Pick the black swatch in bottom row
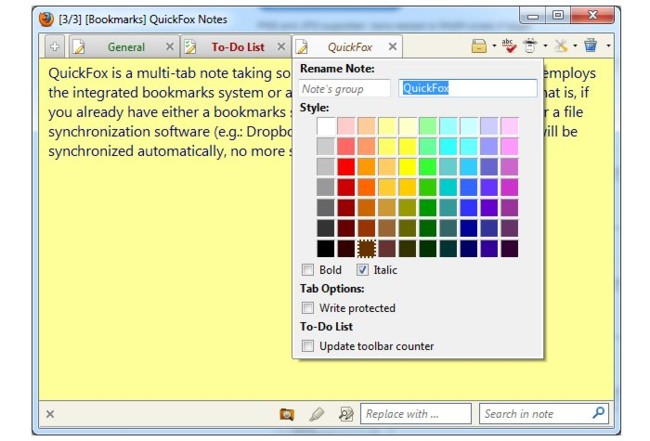Screen dimensions: 650x441 tap(325, 249)
